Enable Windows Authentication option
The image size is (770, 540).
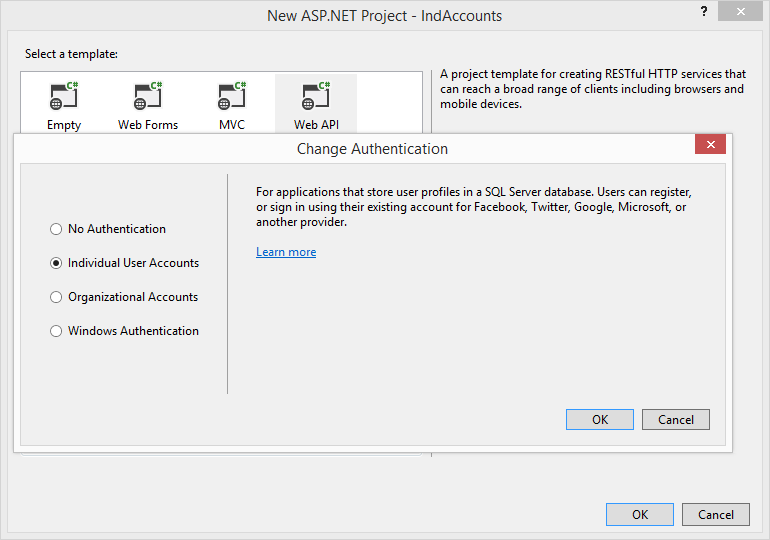click(56, 331)
